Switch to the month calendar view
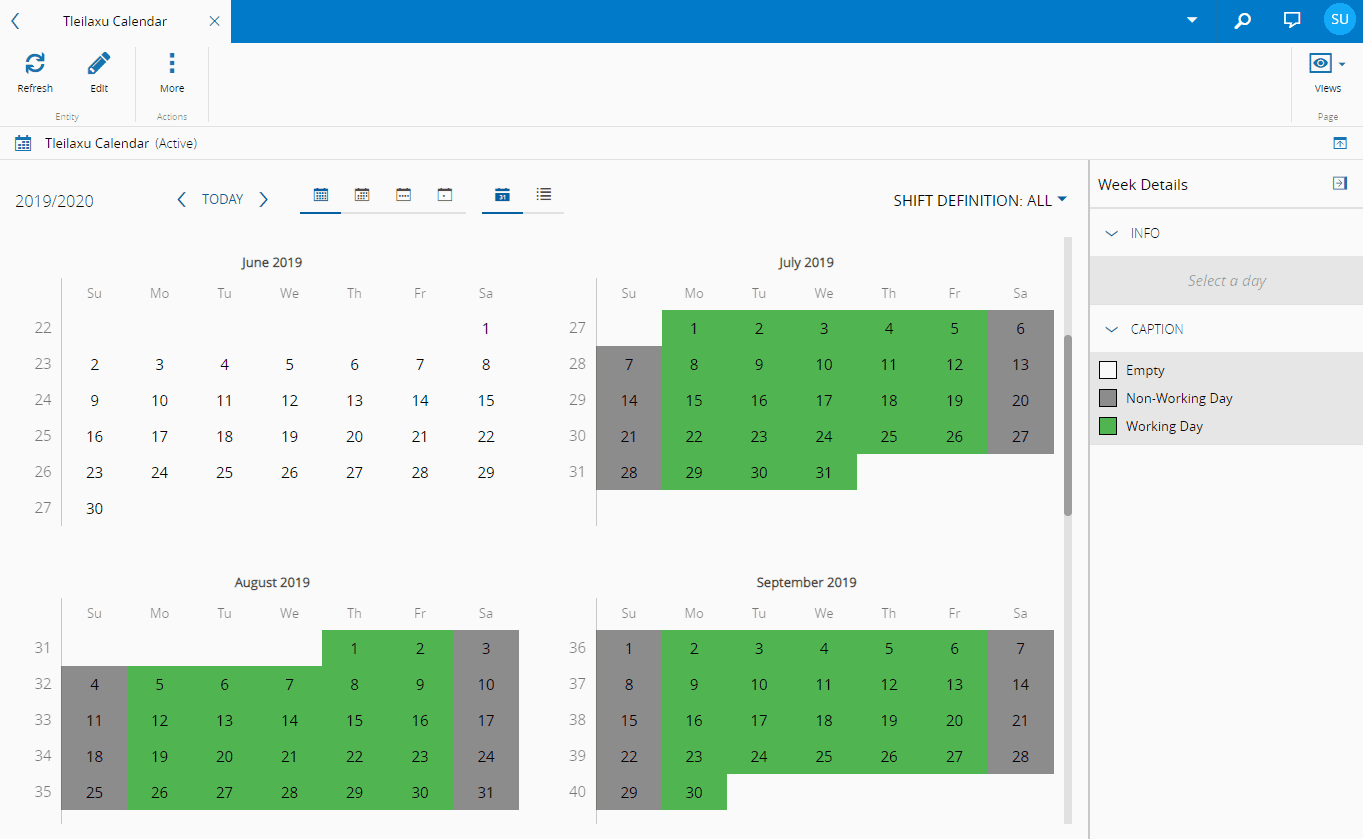This screenshot has width=1363, height=839. [x=362, y=195]
